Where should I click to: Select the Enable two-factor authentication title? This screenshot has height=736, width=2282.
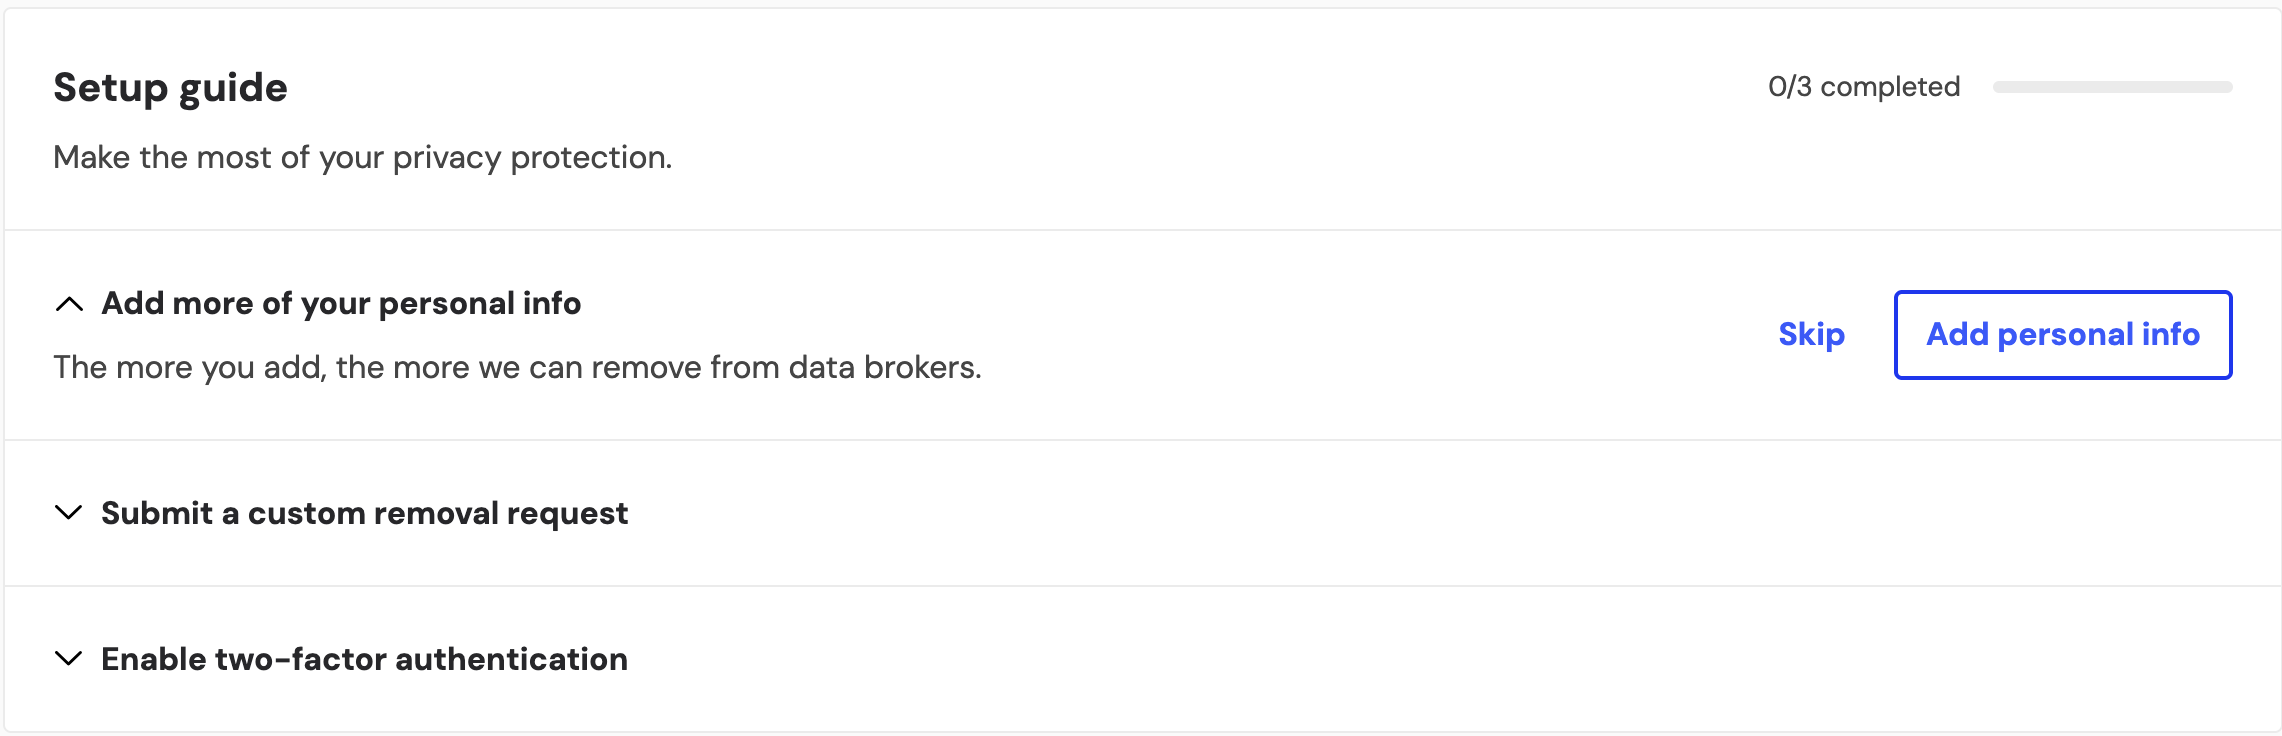(x=364, y=659)
